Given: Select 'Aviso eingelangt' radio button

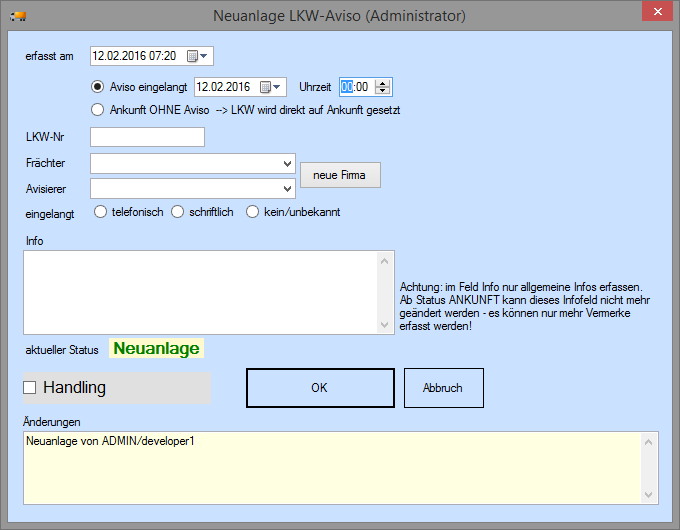Looking at the screenshot, I should [98, 87].
